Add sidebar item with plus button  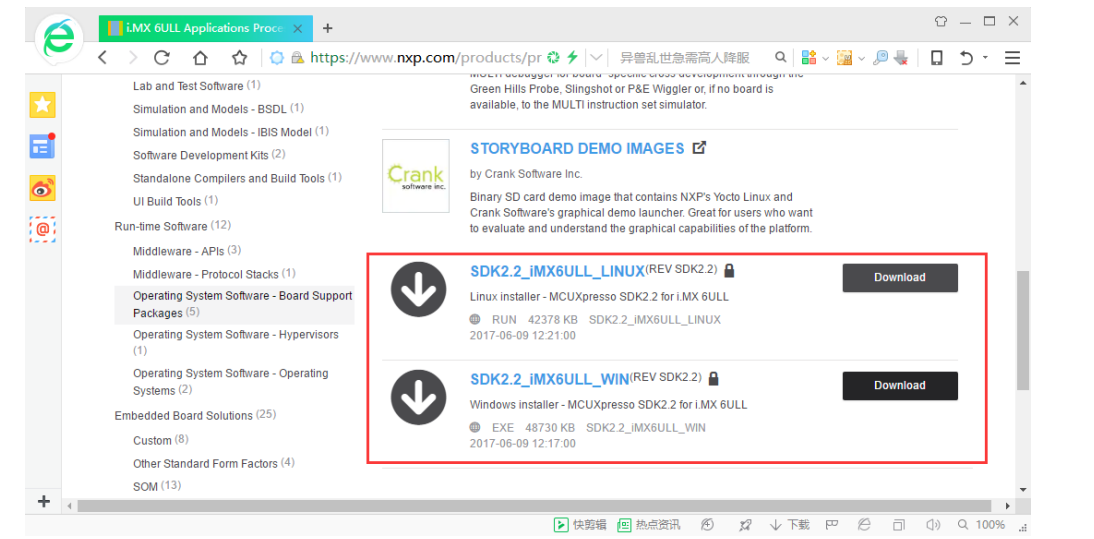pyautogui.click(x=44, y=501)
